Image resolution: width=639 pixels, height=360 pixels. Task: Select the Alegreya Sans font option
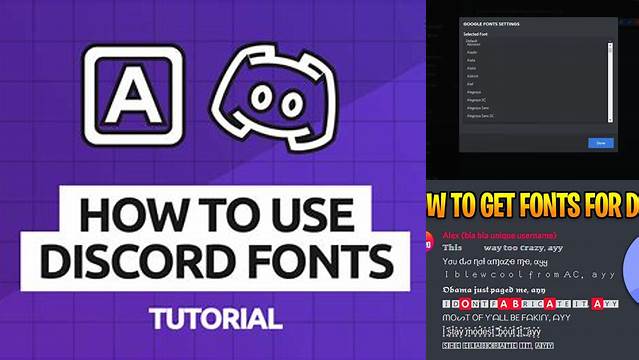click(478, 108)
